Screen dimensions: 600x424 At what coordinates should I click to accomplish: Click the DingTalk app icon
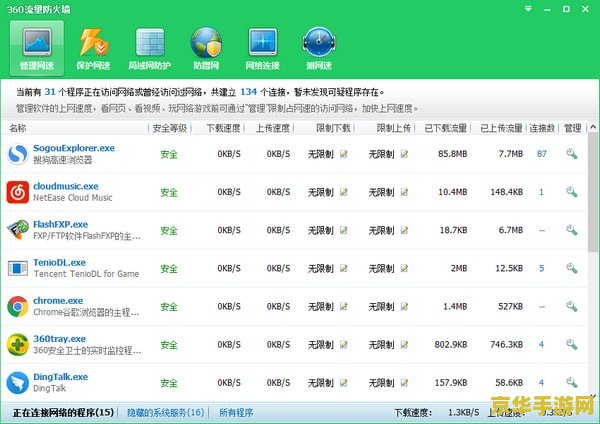click(18, 383)
